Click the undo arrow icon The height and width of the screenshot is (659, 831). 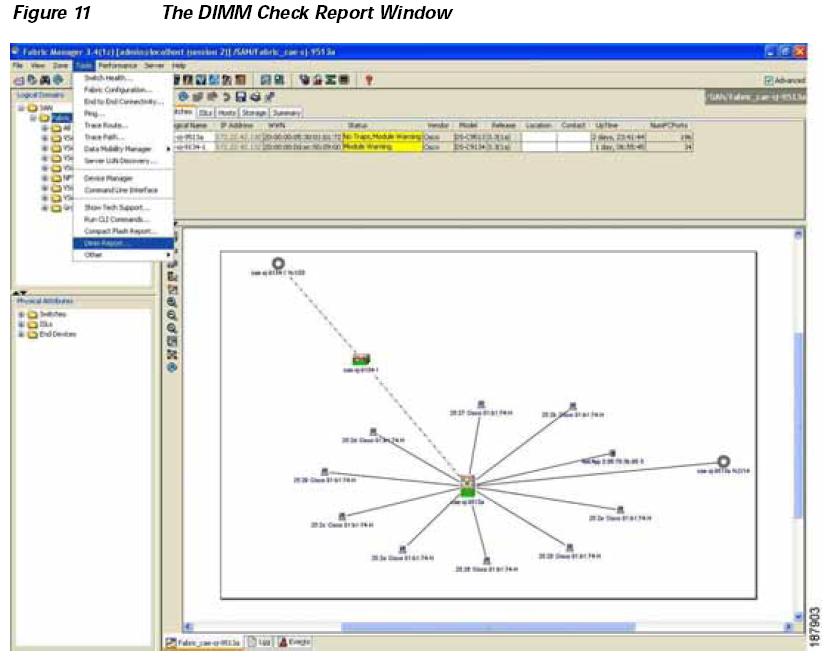click(x=226, y=97)
